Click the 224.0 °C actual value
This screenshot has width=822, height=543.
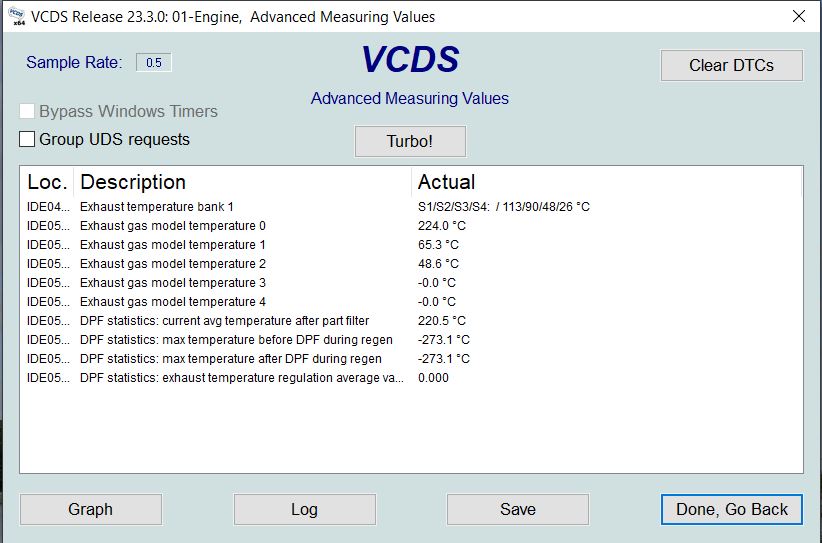[441, 226]
